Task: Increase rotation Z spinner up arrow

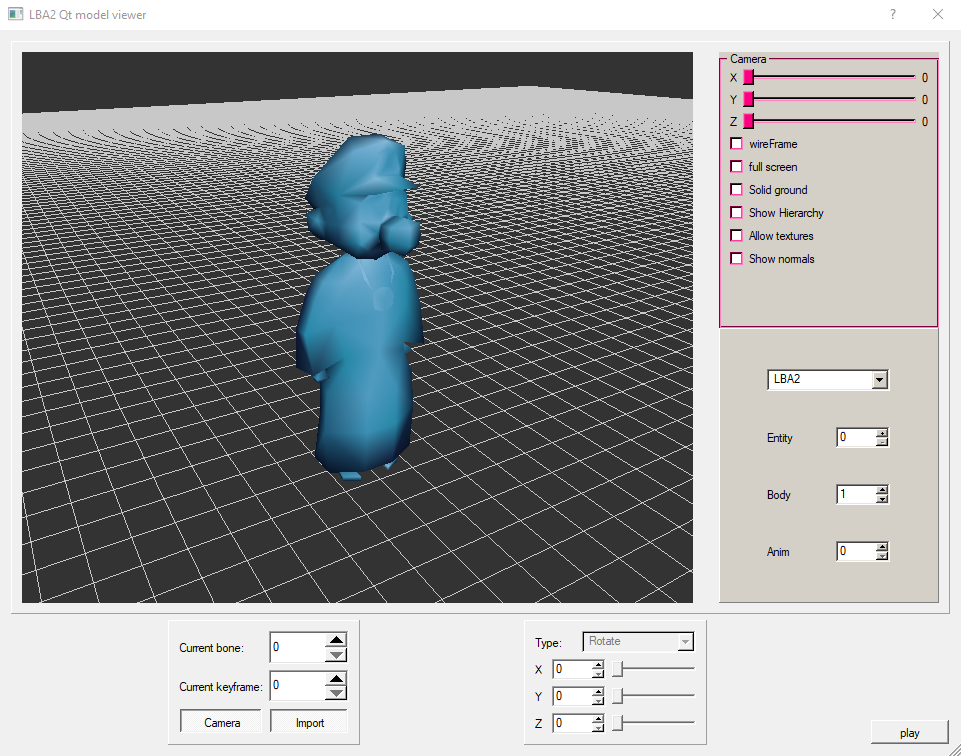Action: pos(598,719)
